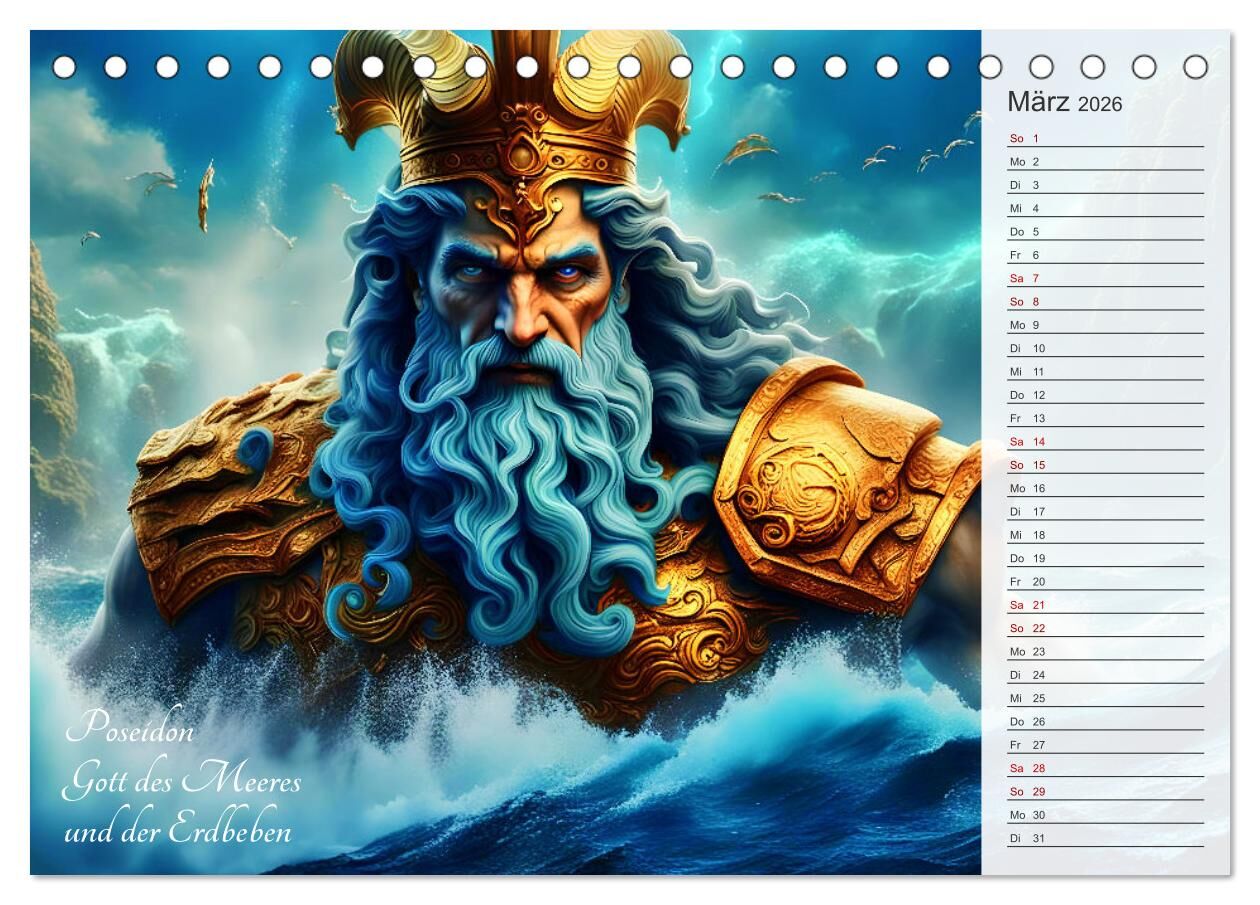The image size is (1260, 905).
Task: Click the So 8 date row
Action: point(1104,302)
